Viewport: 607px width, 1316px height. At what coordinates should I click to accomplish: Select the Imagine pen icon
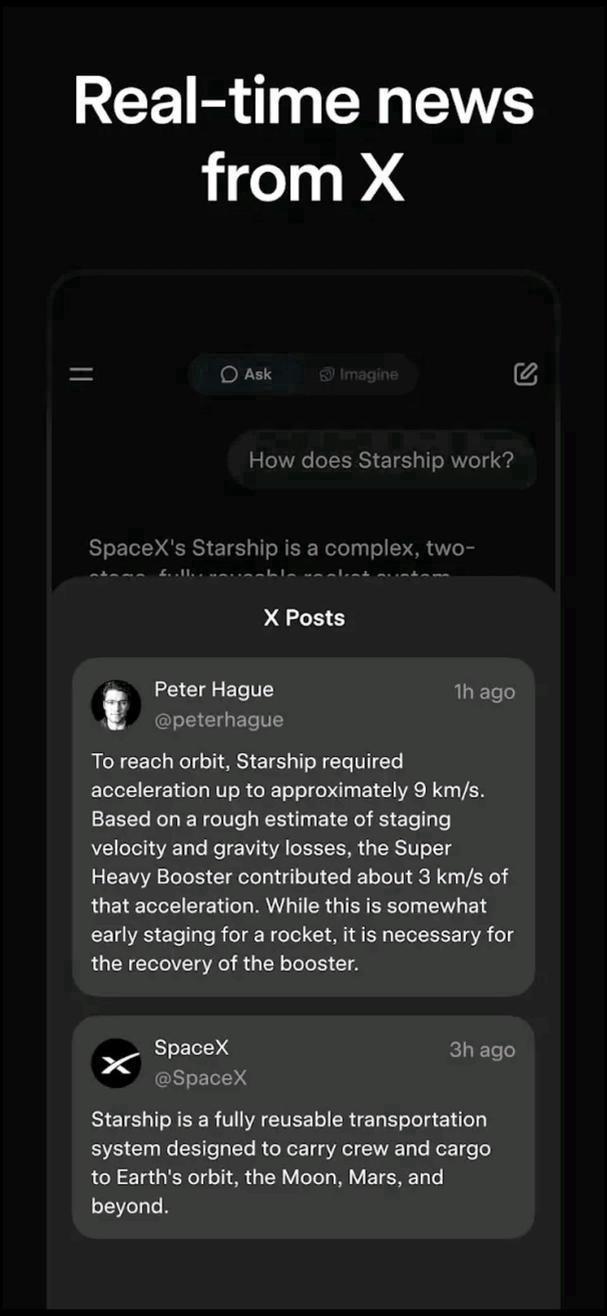click(326, 375)
